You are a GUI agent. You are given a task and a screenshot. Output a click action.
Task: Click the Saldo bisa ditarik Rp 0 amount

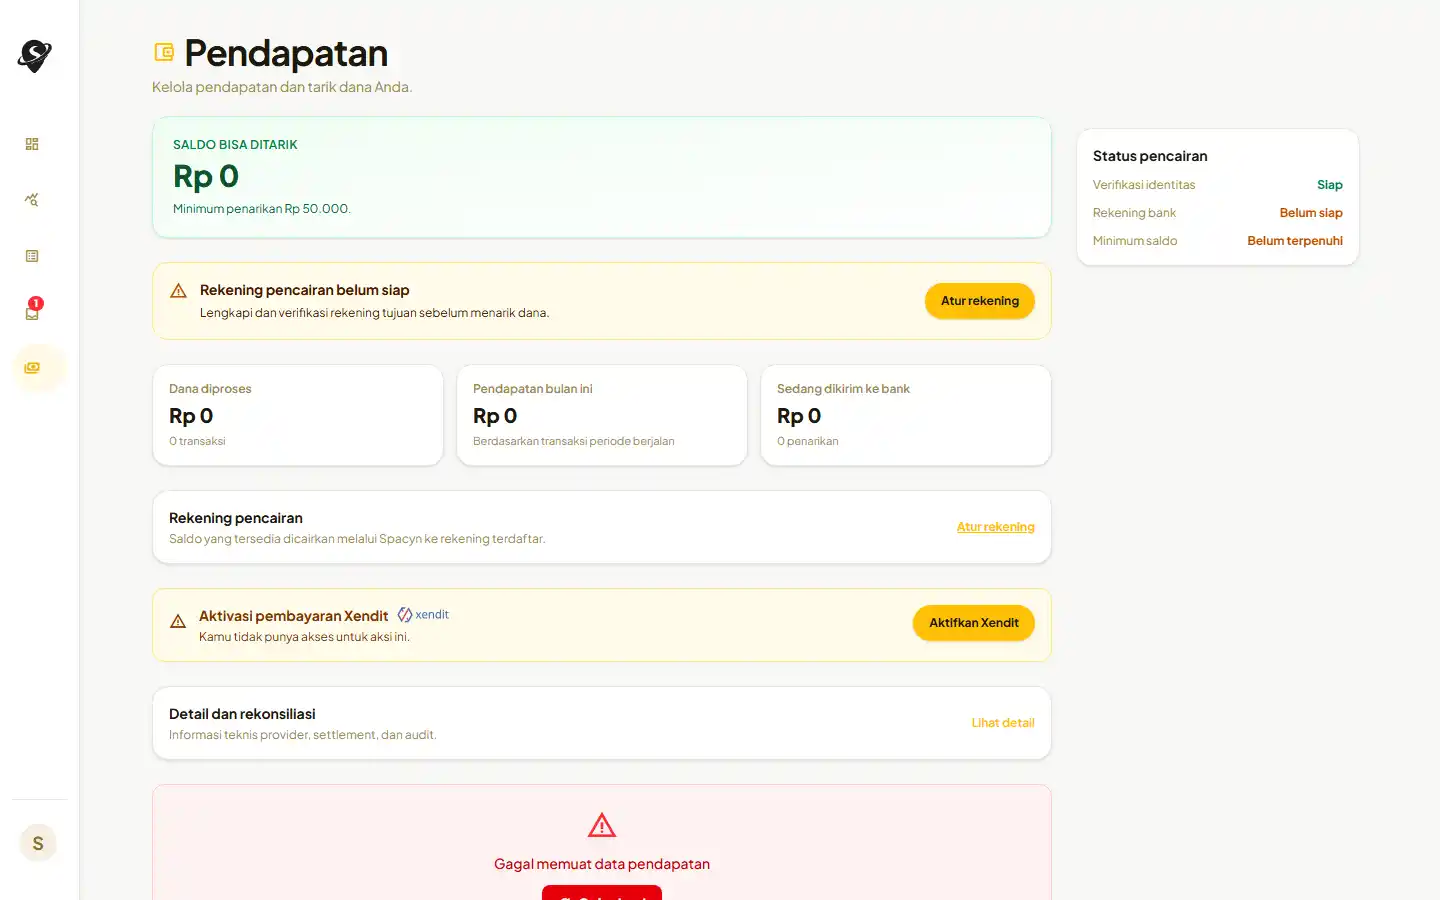[x=206, y=176]
